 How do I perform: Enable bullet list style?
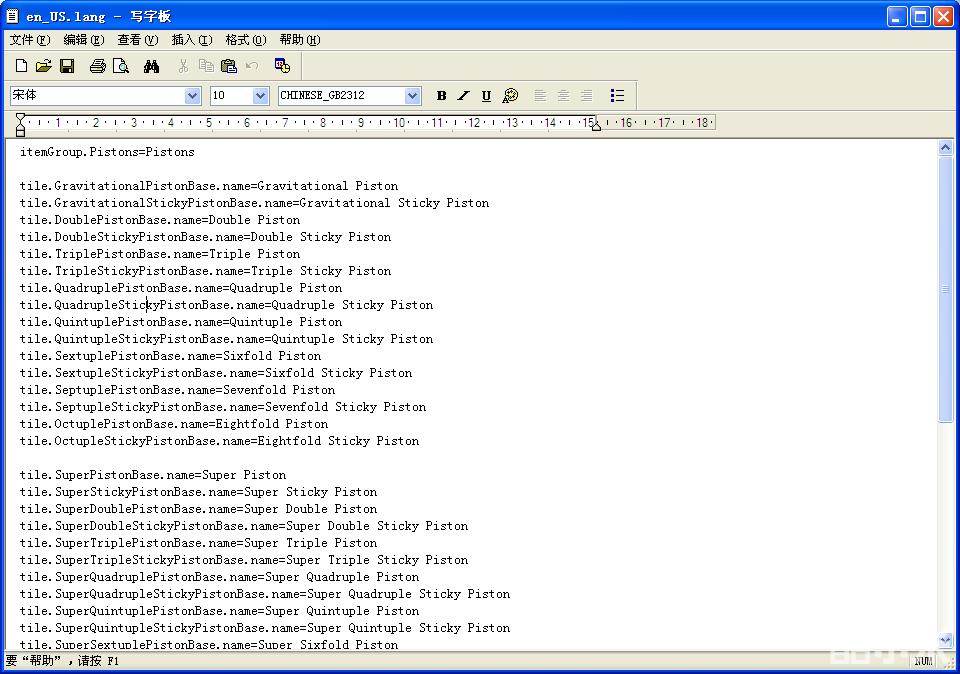pyautogui.click(x=617, y=96)
